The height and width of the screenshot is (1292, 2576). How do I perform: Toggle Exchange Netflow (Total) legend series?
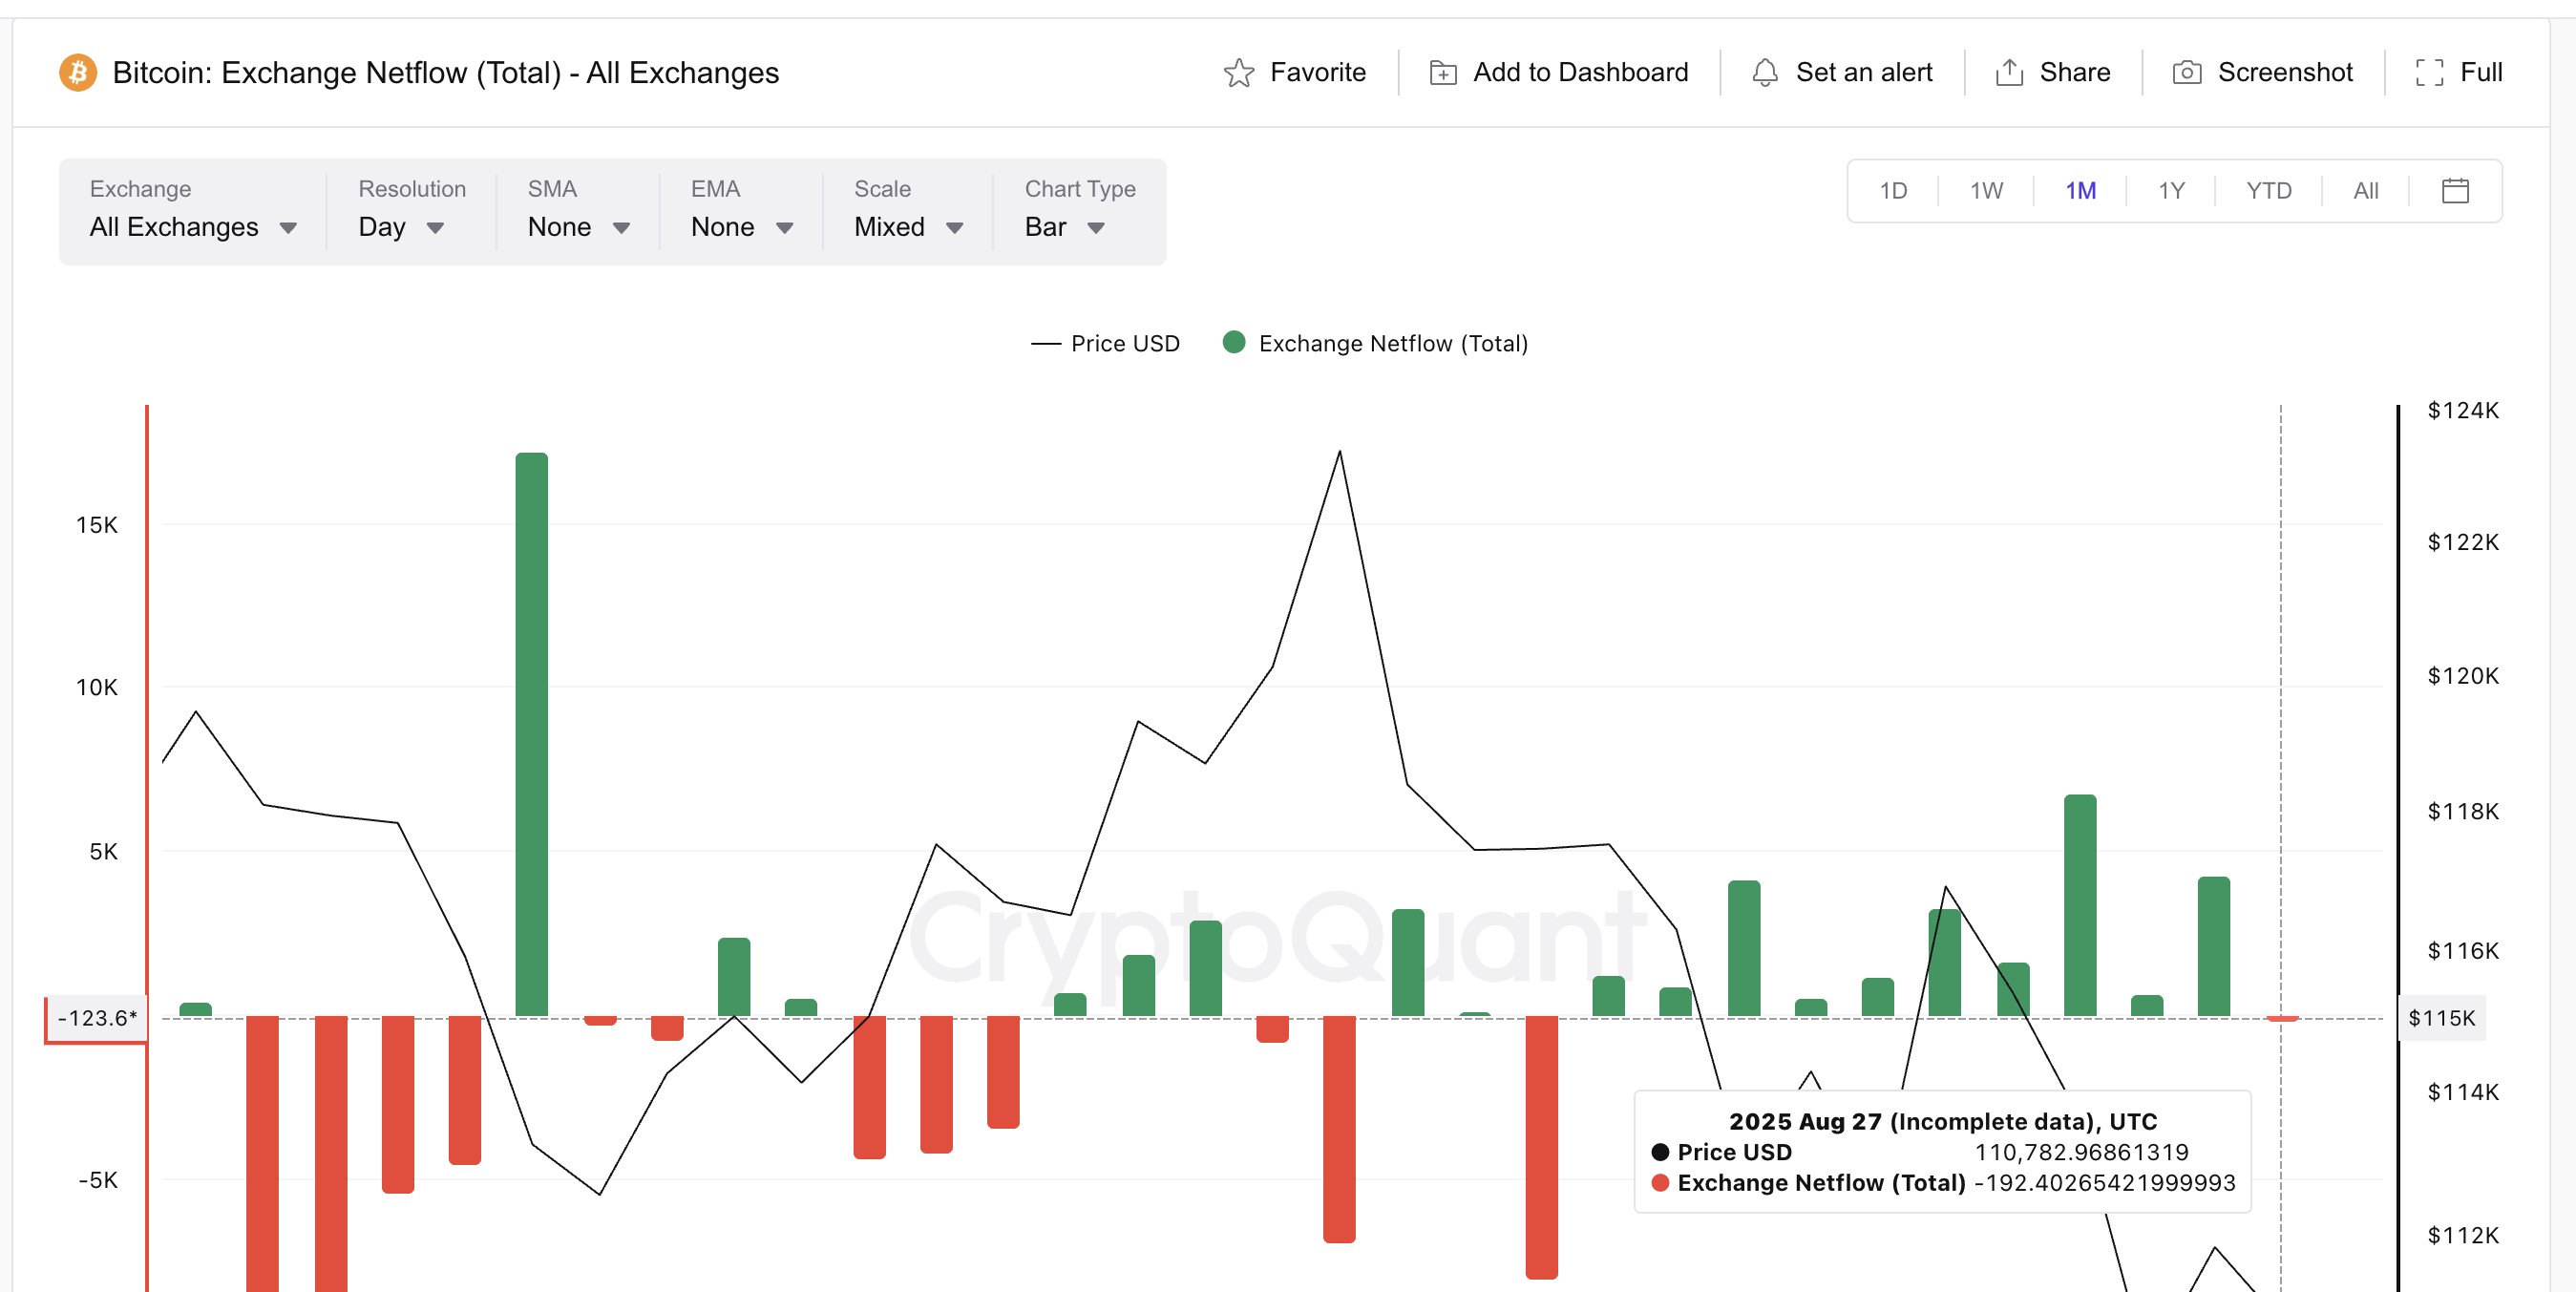click(1375, 343)
